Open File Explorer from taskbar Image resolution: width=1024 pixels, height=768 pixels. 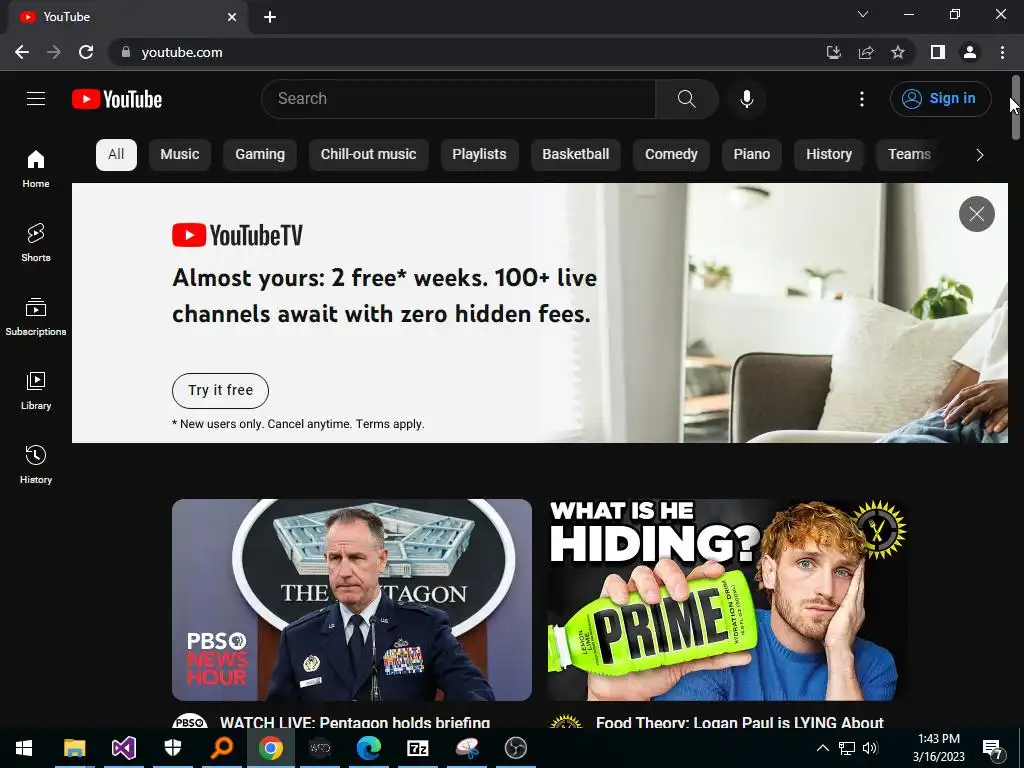(x=74, y=748)
